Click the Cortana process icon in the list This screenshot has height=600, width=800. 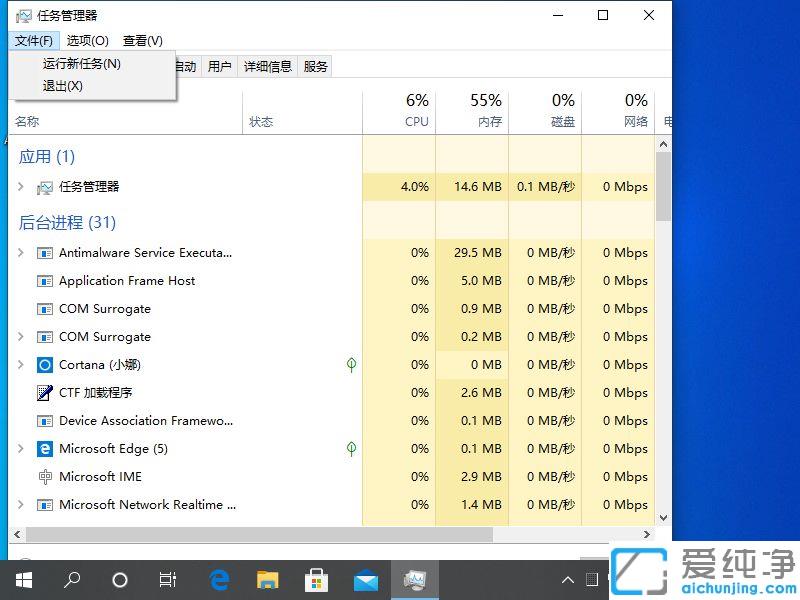(x=44, y=365)
